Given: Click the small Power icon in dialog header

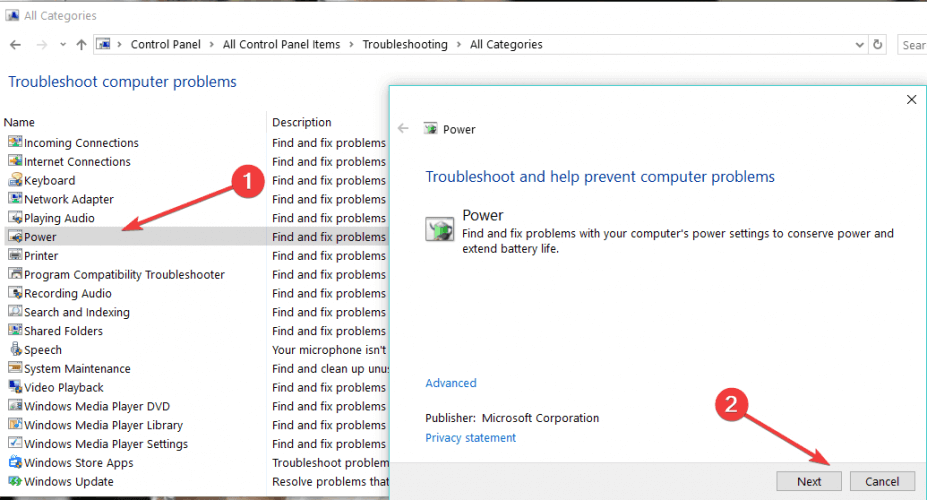Looking at the screenshot, I should coord(430,129).
